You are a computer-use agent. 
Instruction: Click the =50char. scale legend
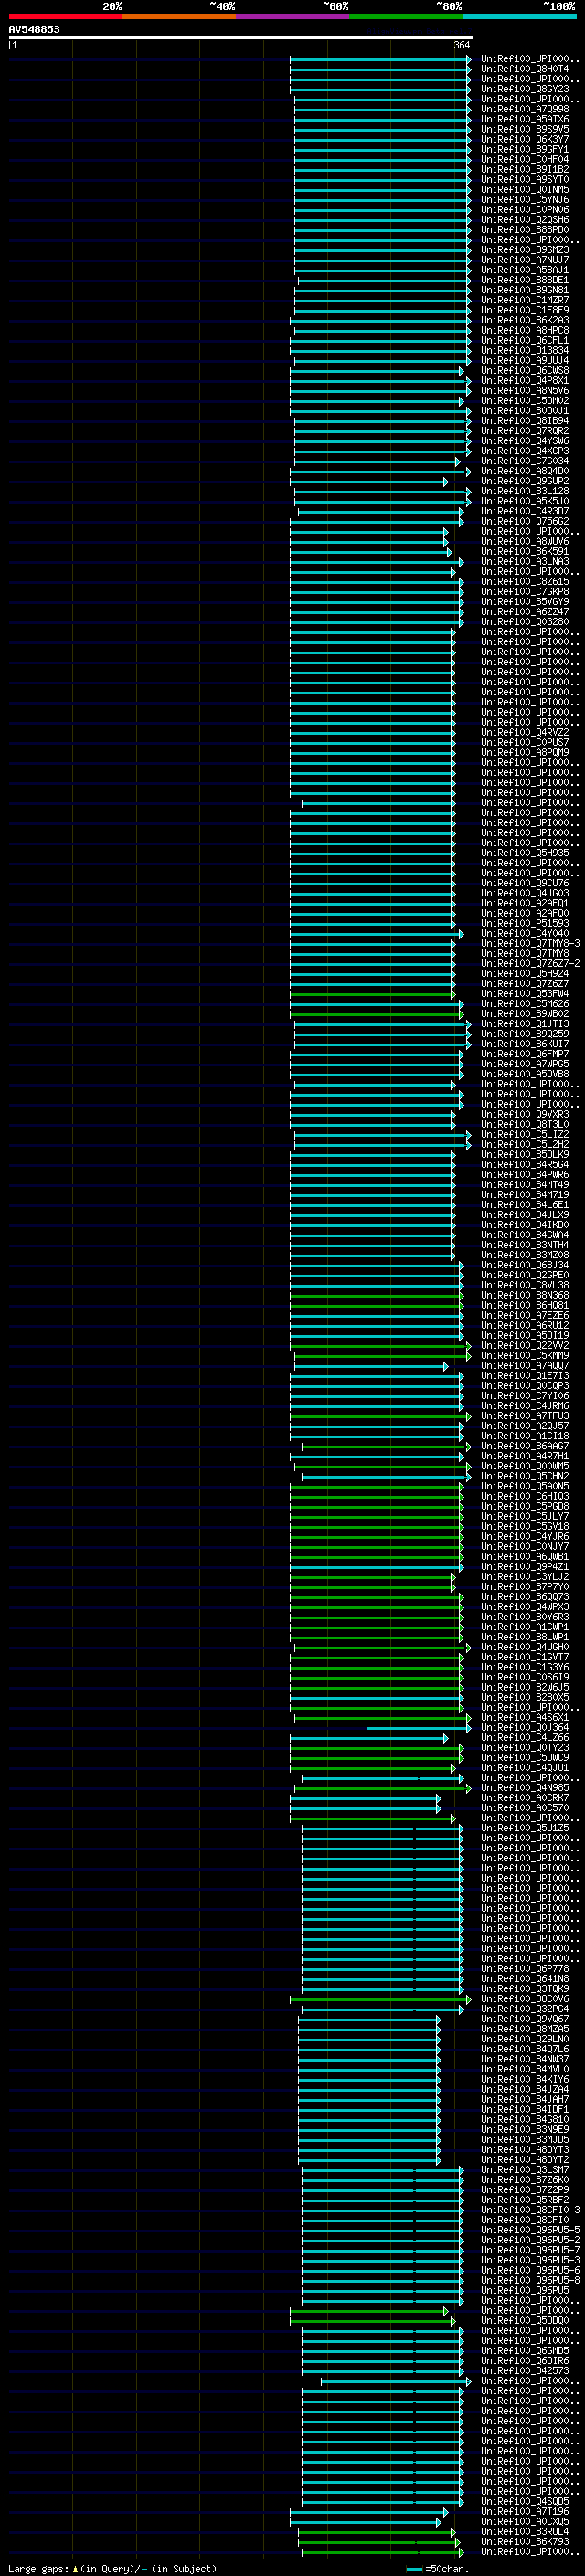(437, 2568)
